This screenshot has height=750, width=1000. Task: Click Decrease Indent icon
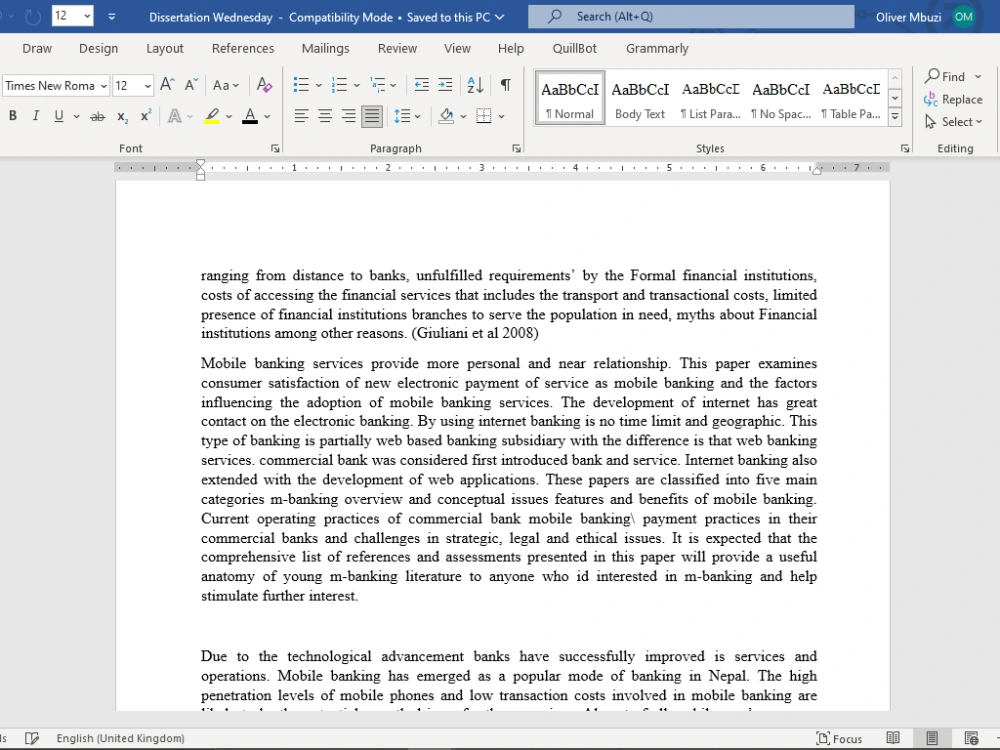point(422,85)
